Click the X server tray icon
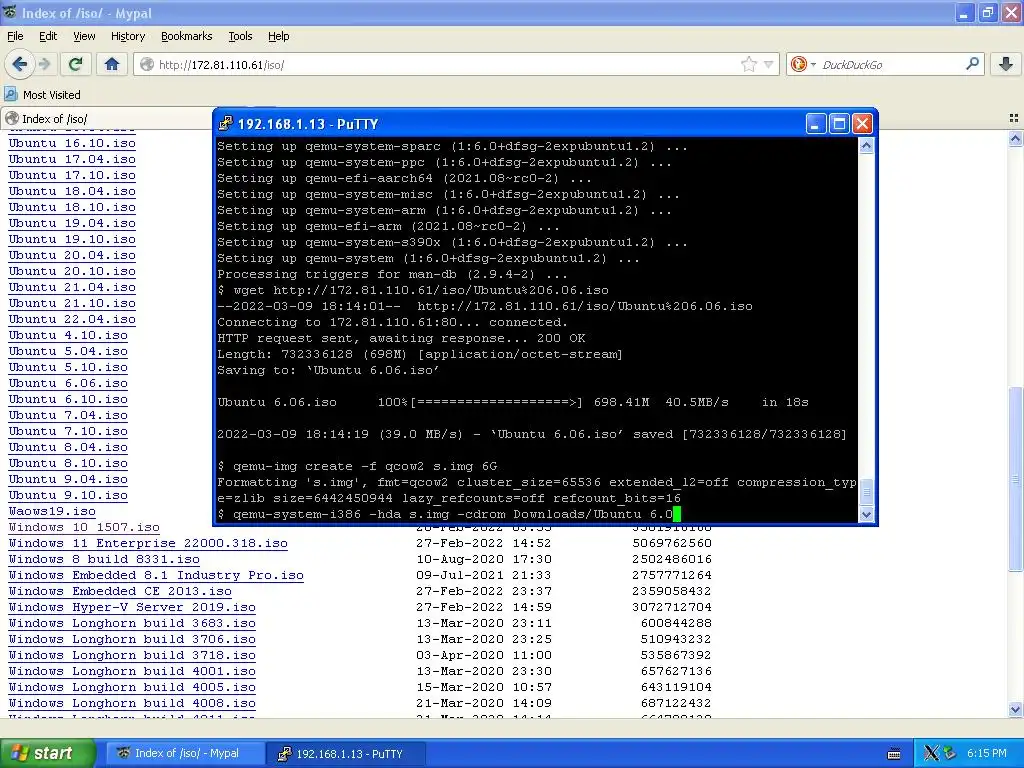The width and height of the screenshot is (1024, 768). coord(931,754)
